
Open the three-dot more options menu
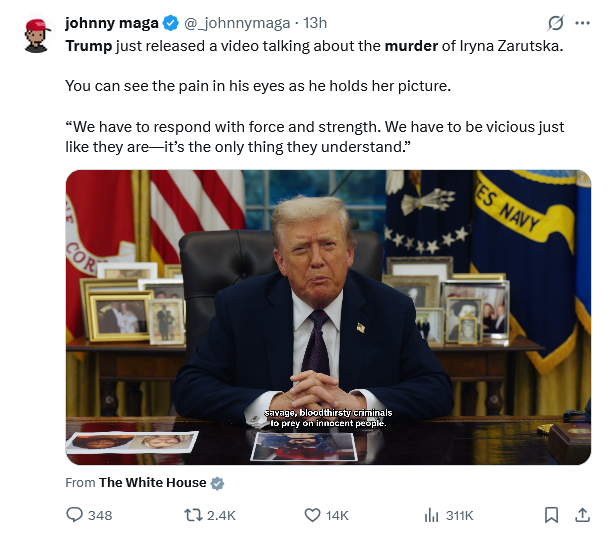(x=583, y=23)
